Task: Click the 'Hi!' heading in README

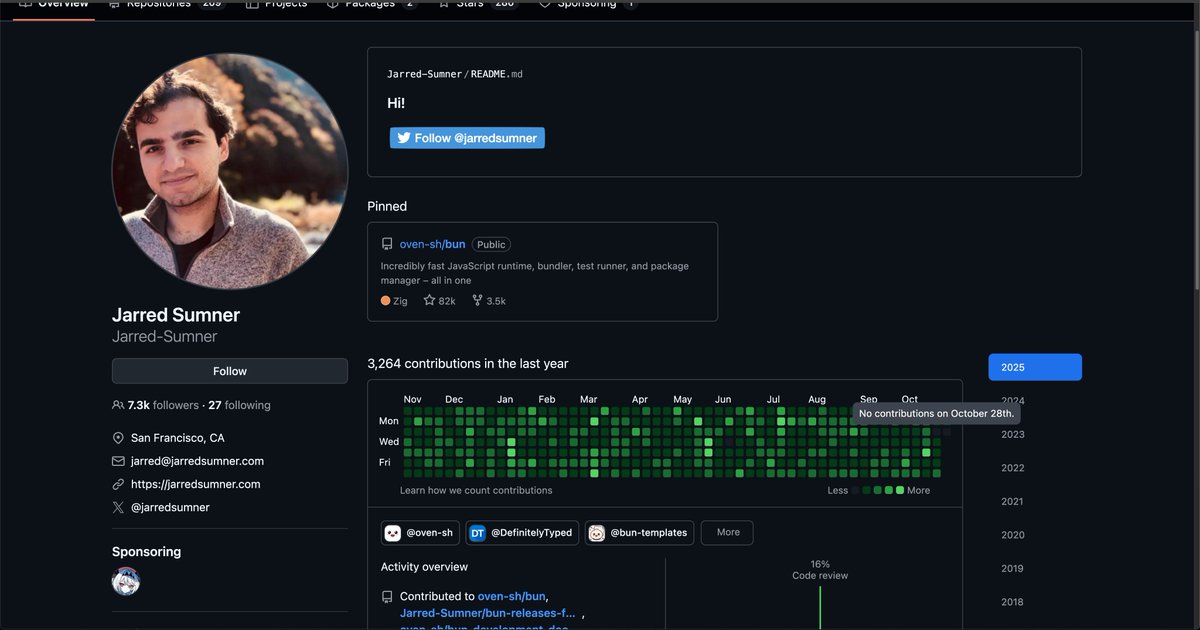Action: tap(396, 103)
